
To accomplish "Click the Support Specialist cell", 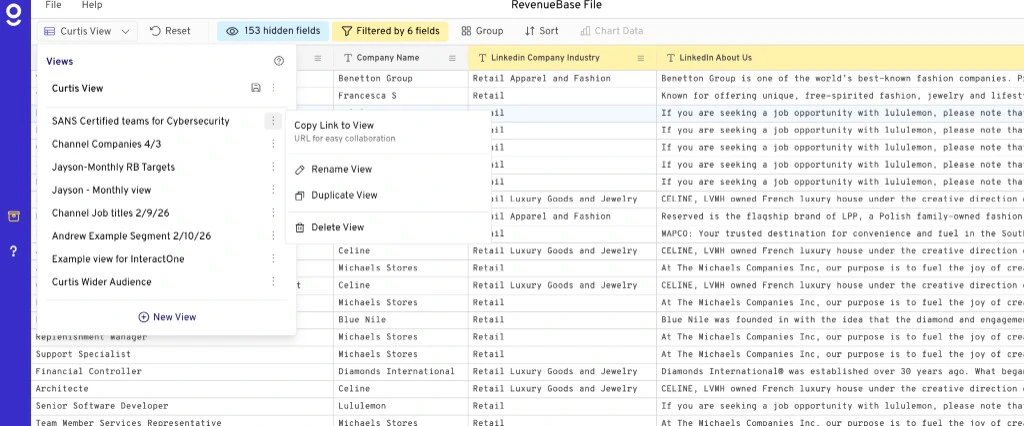I will coord(182,354).
